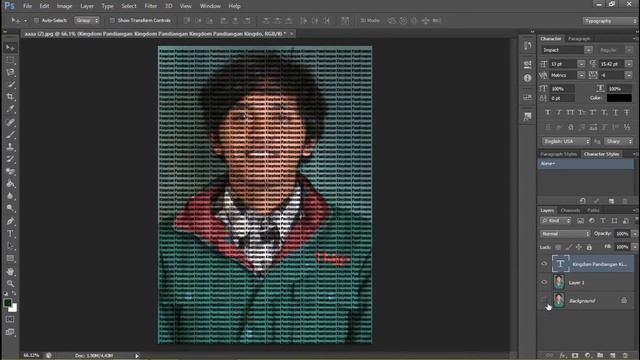
Task: Toggle Faux Bold in Character panel
Action: click(x=548, y=113)
